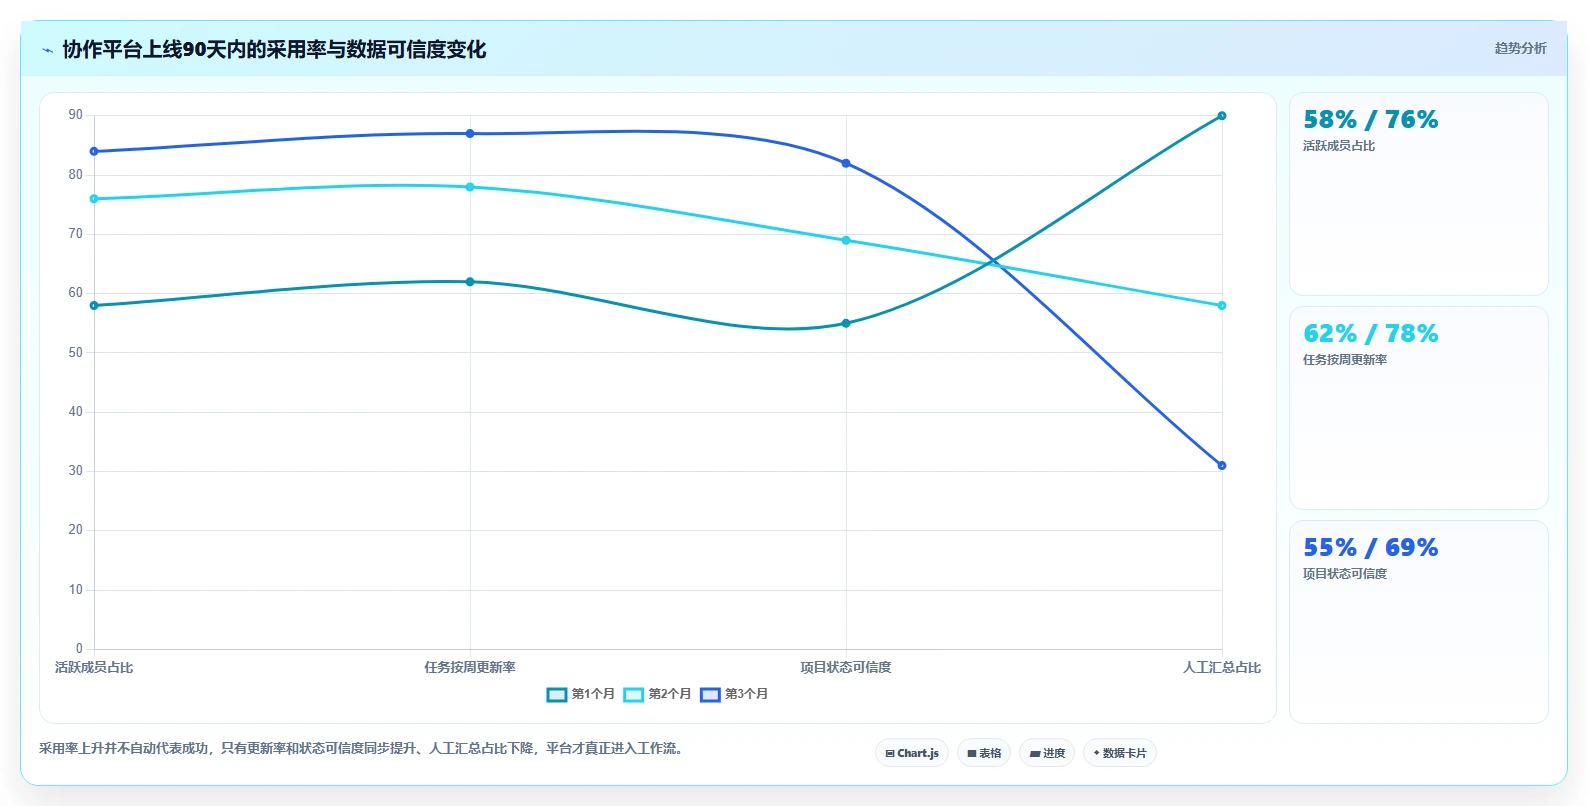Click the 55% / 69% value card
Image resolution: width=1588 pixels, height=806 pixels.
[1419, 622]
